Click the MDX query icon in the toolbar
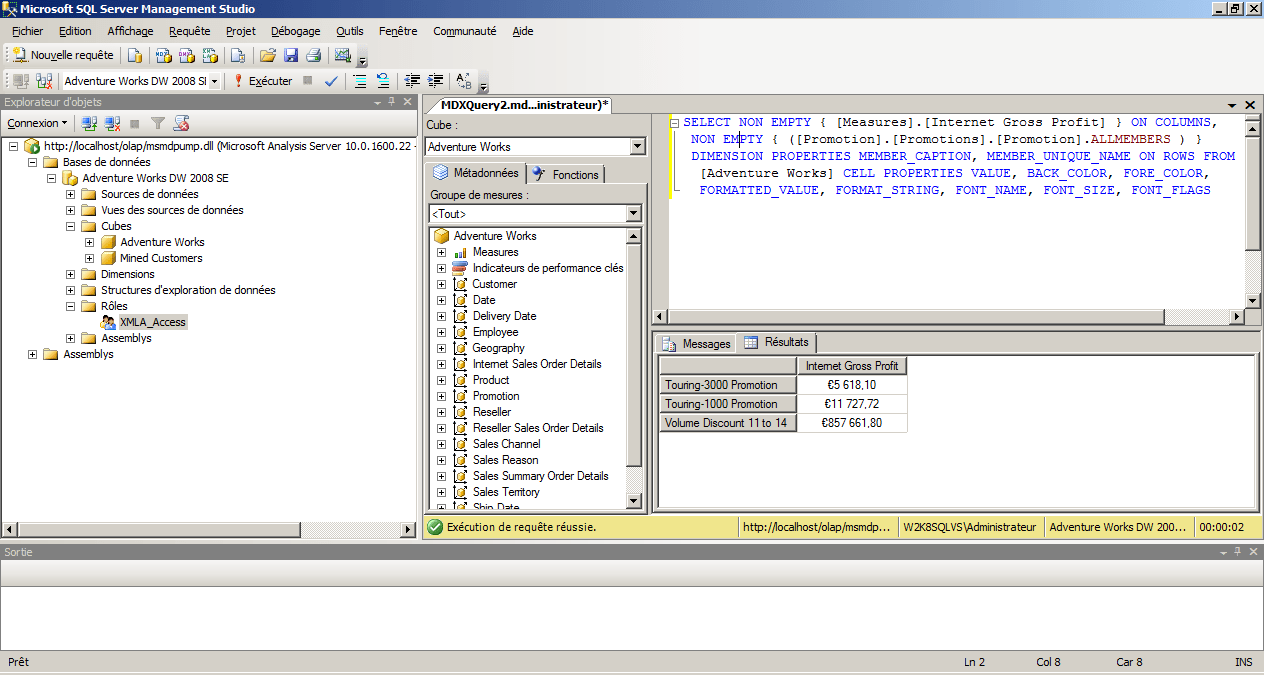Viewport: 1264px width, 675px height. tap(162, 55)
